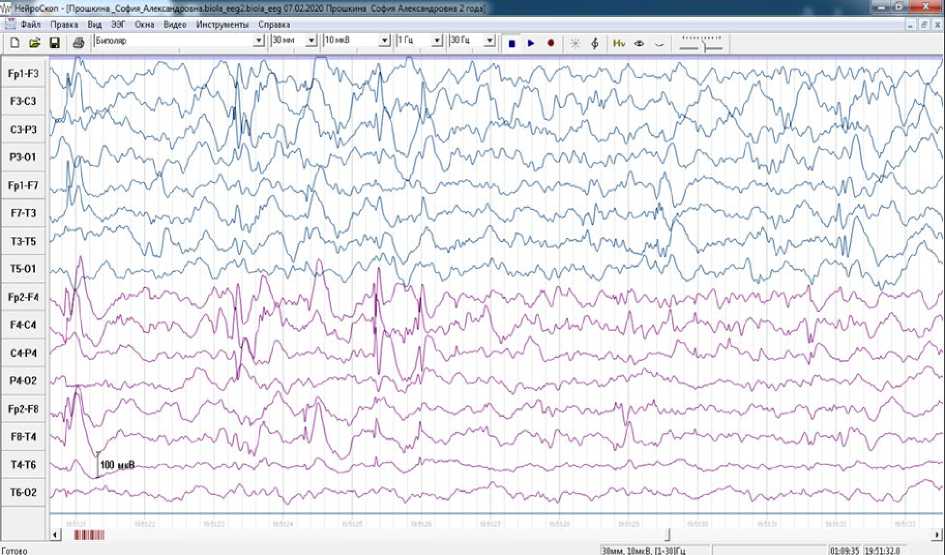Open the Инструменты menu
945x555 pixels.
point(223,22)
